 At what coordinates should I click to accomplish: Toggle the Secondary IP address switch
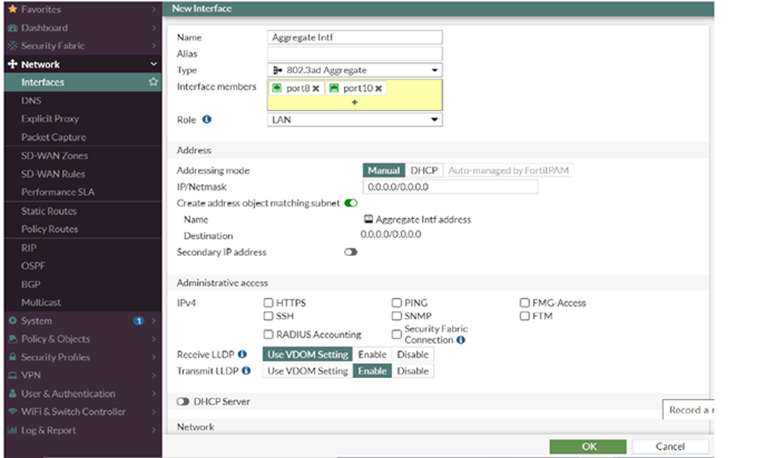pos(351,253)
